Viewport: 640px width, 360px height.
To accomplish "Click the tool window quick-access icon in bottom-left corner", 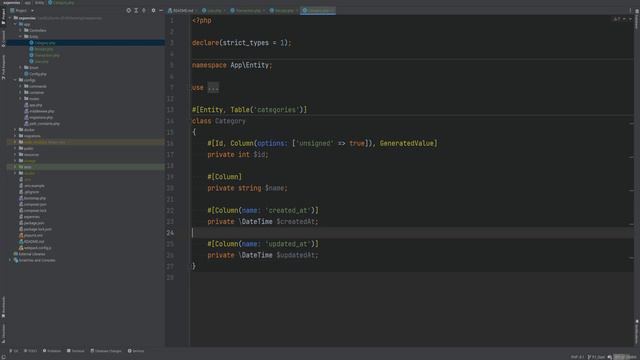I will click(x=4, y=357).
